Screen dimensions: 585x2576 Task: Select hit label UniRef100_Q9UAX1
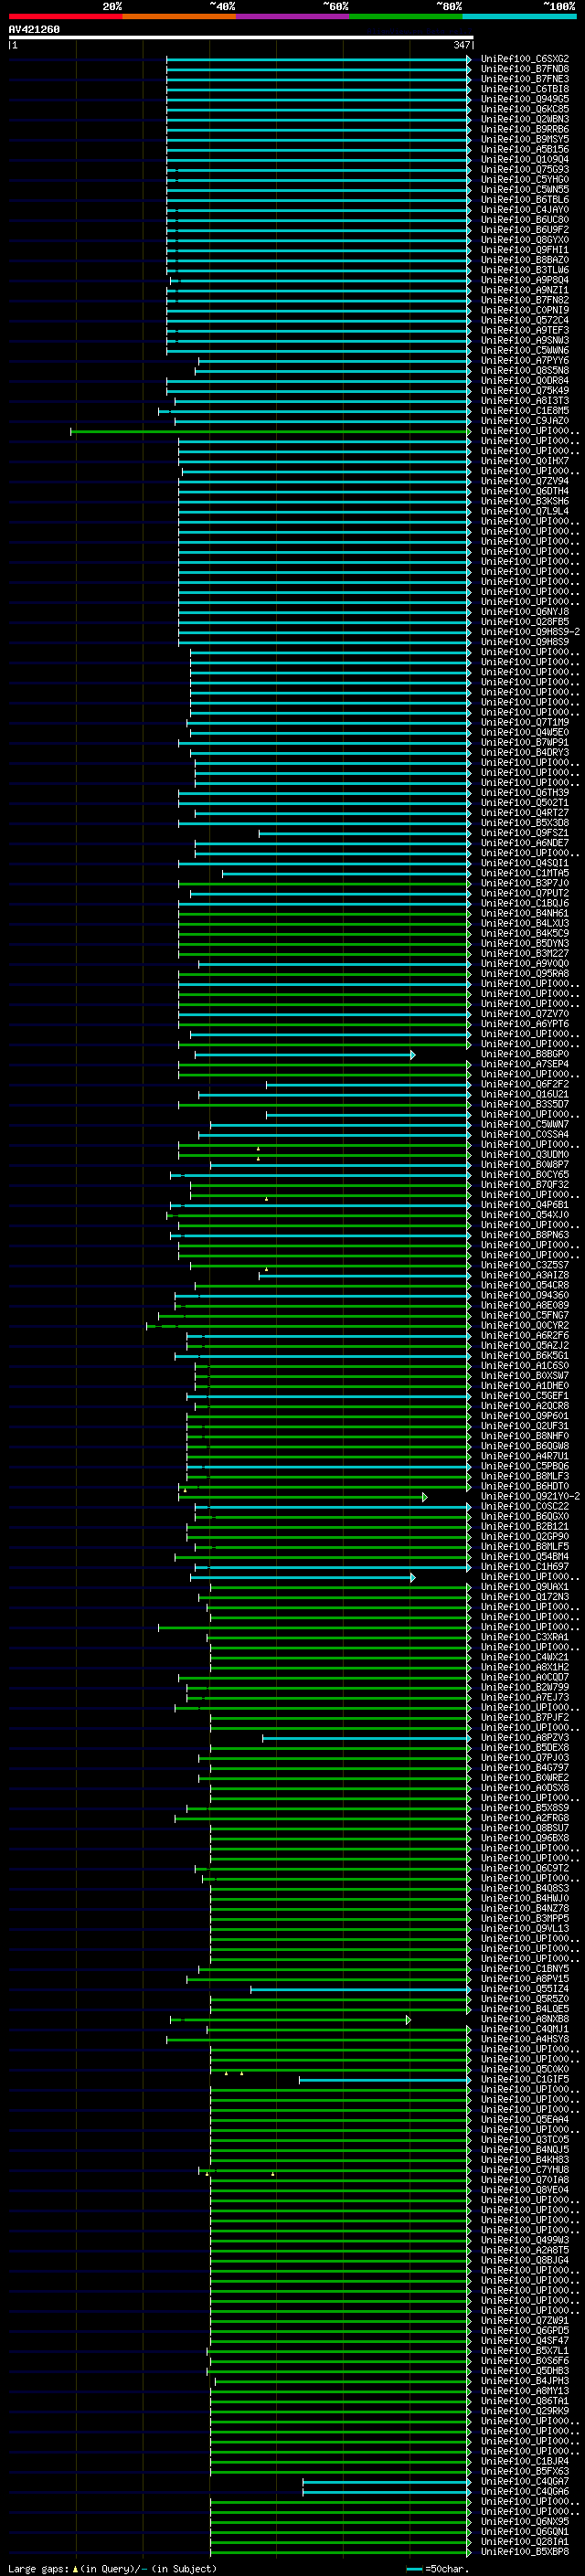[524, 1587]
